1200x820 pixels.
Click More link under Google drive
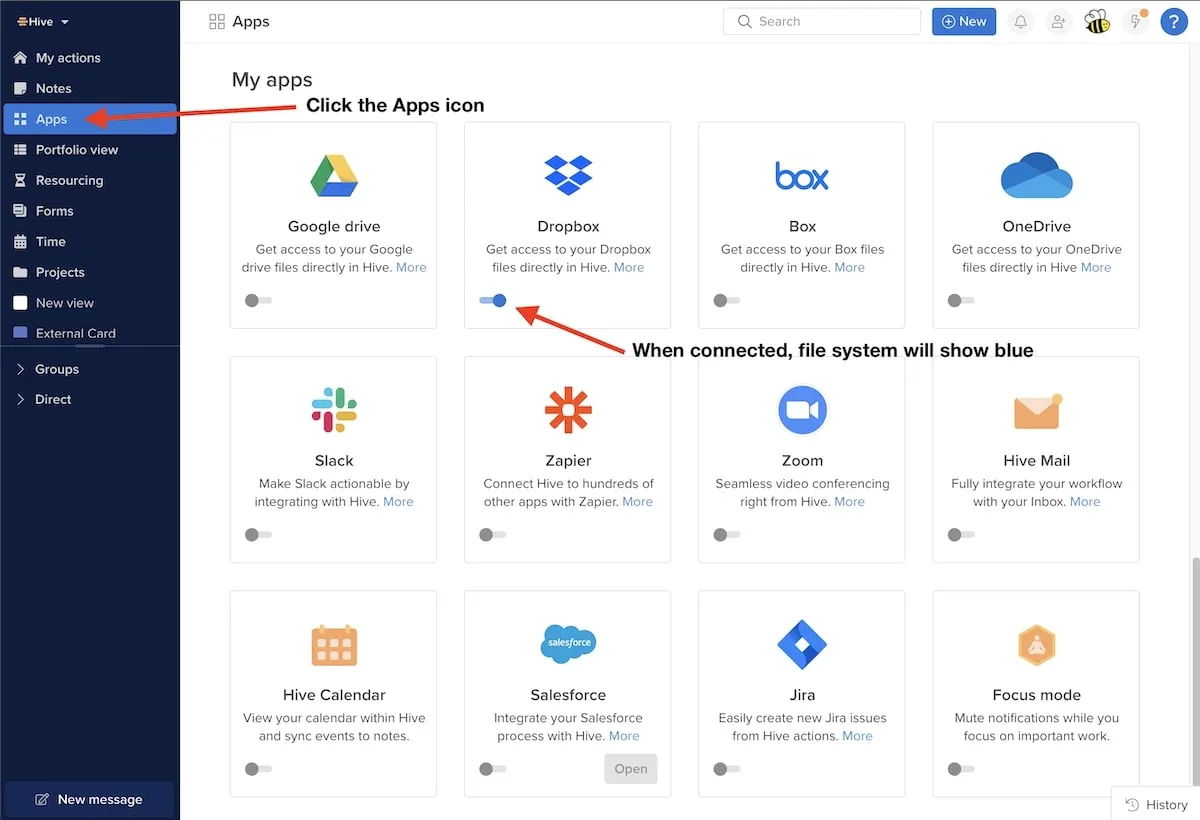pyautogui.click(x=411, y=267)
